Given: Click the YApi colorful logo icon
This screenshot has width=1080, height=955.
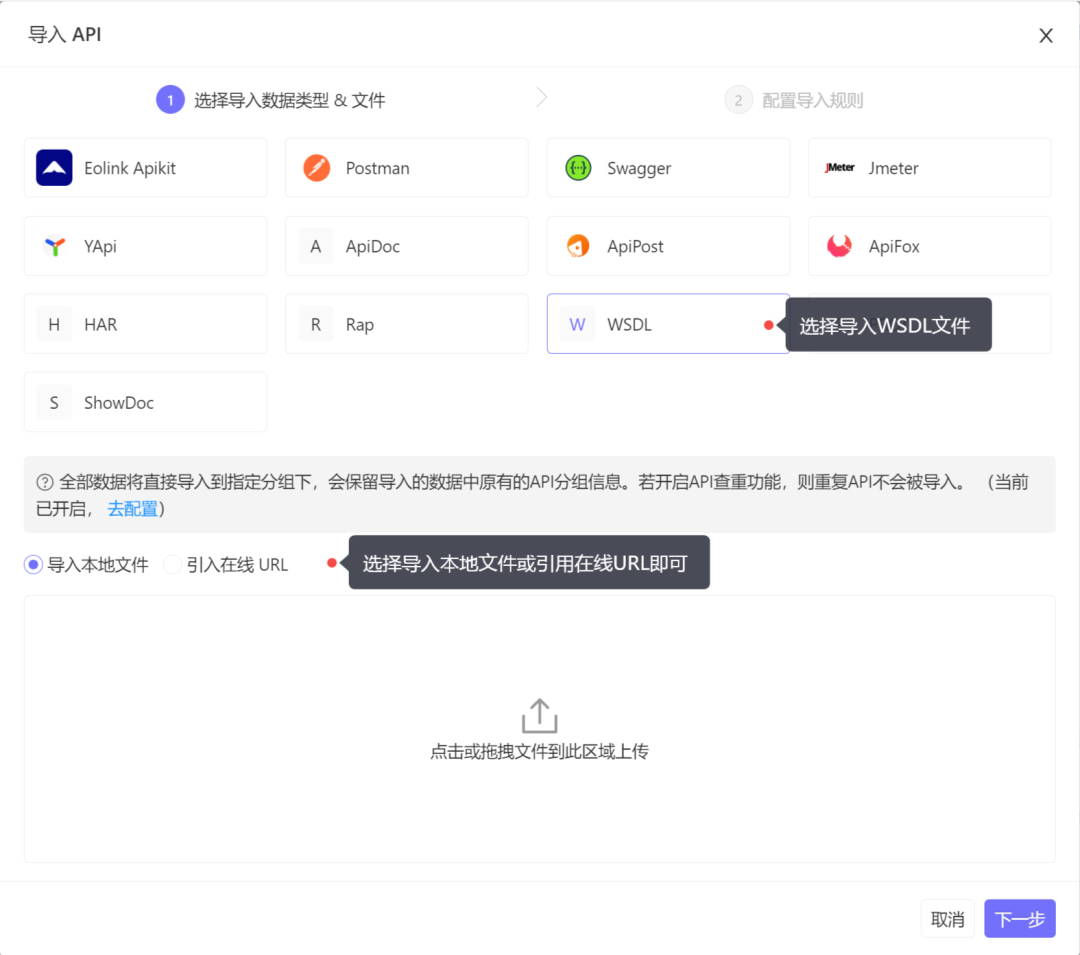Looking at the screenshot, I should point(54,246).
